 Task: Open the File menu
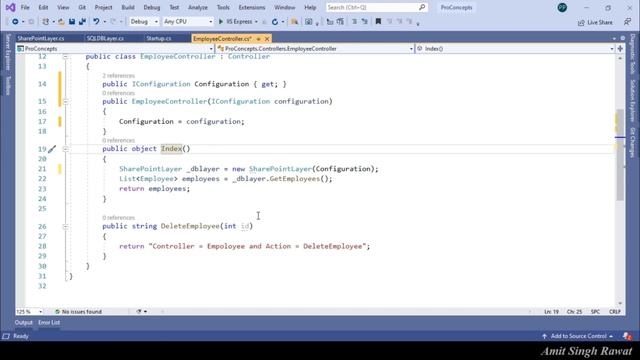click(x=25, y=7)
